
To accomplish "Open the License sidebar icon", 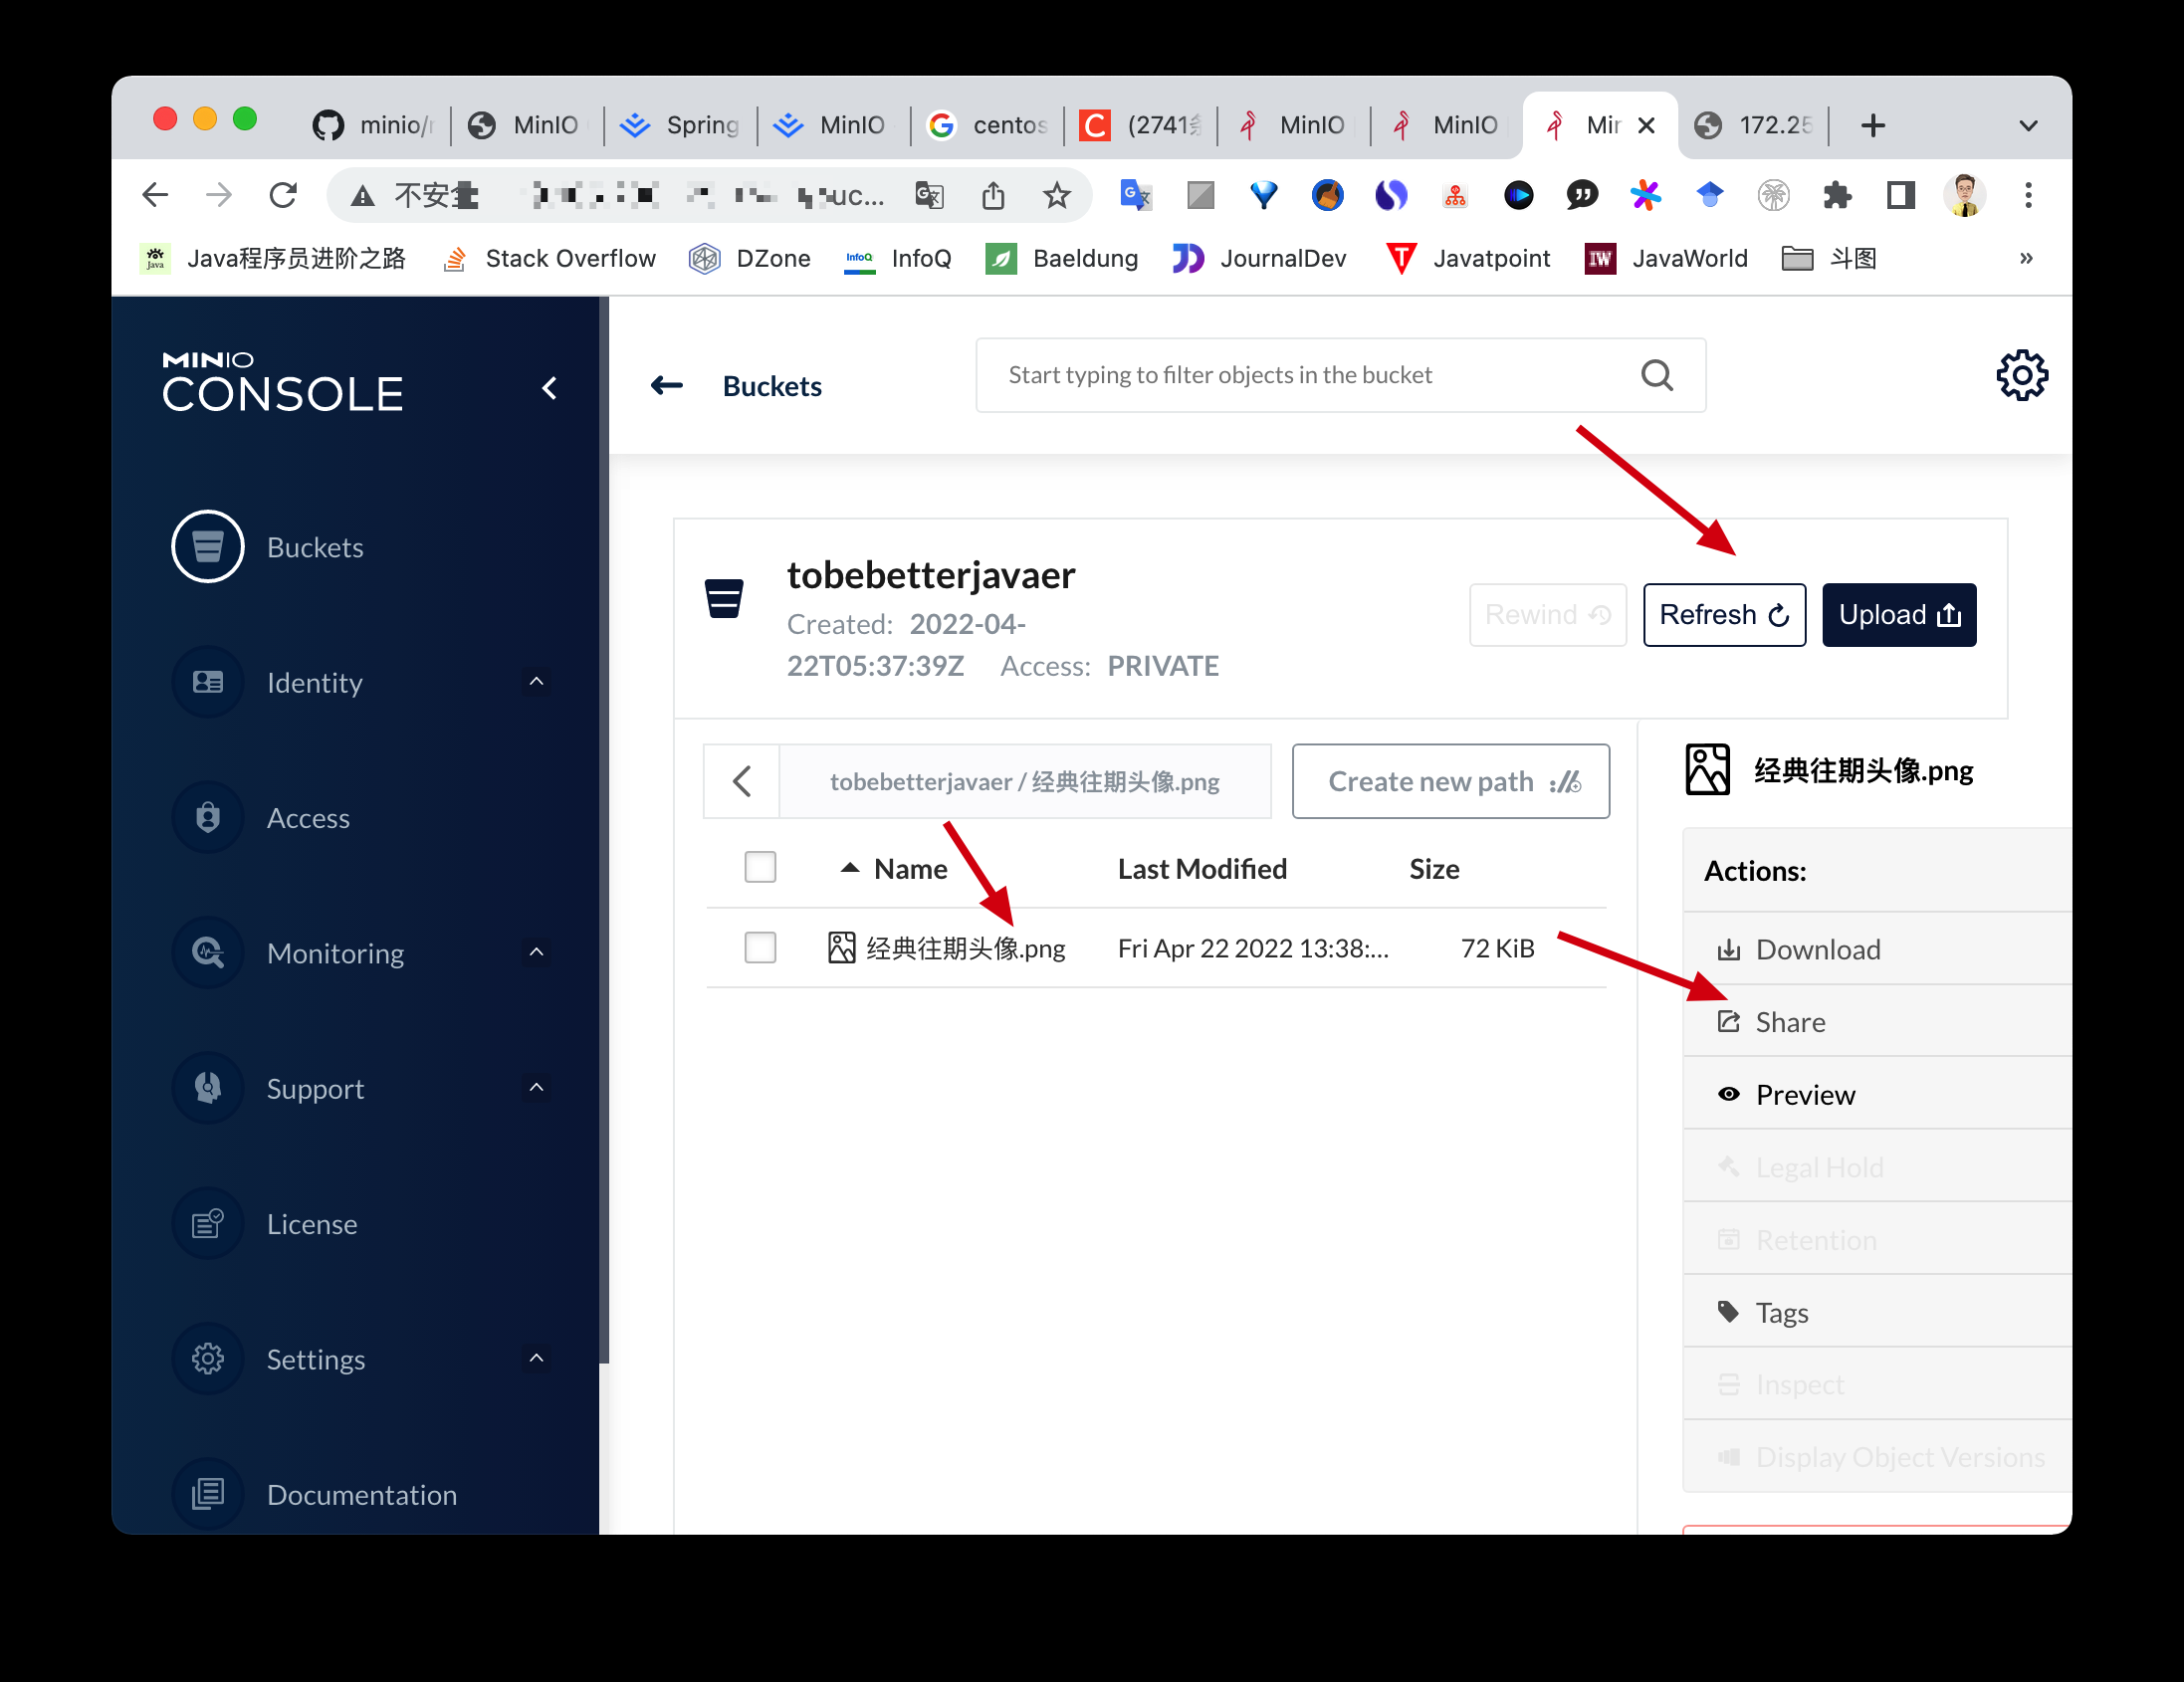I will (x=208, y=1223).
